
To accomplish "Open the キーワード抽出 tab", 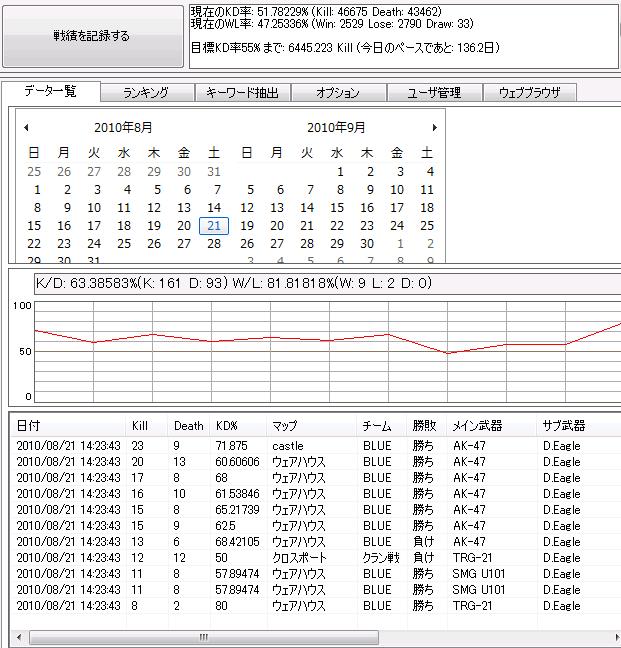I will 242,93.
